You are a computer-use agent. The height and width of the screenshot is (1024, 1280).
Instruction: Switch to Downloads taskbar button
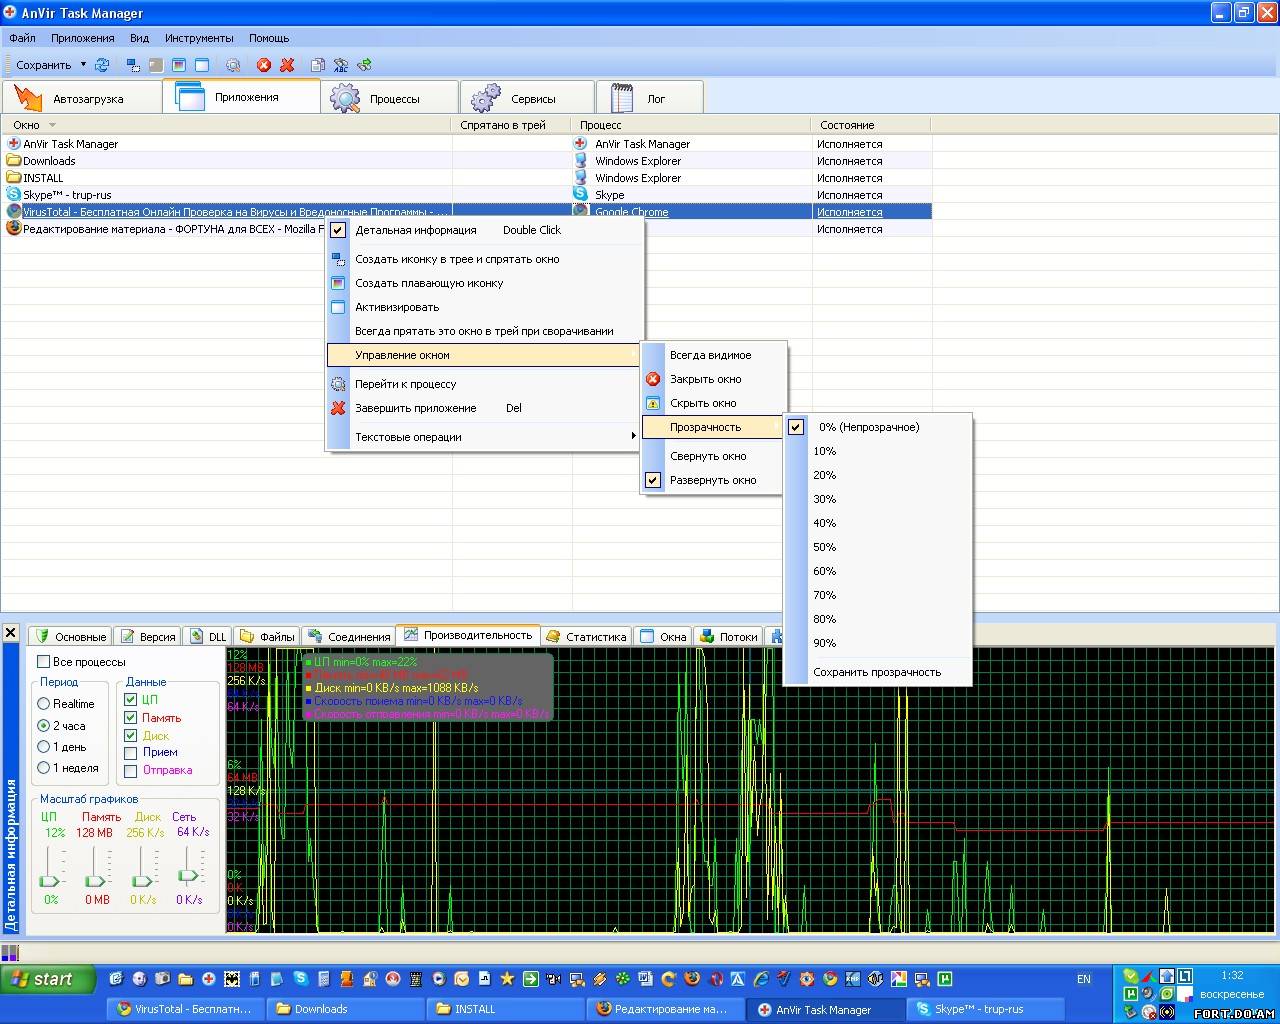pos(345,1009)
